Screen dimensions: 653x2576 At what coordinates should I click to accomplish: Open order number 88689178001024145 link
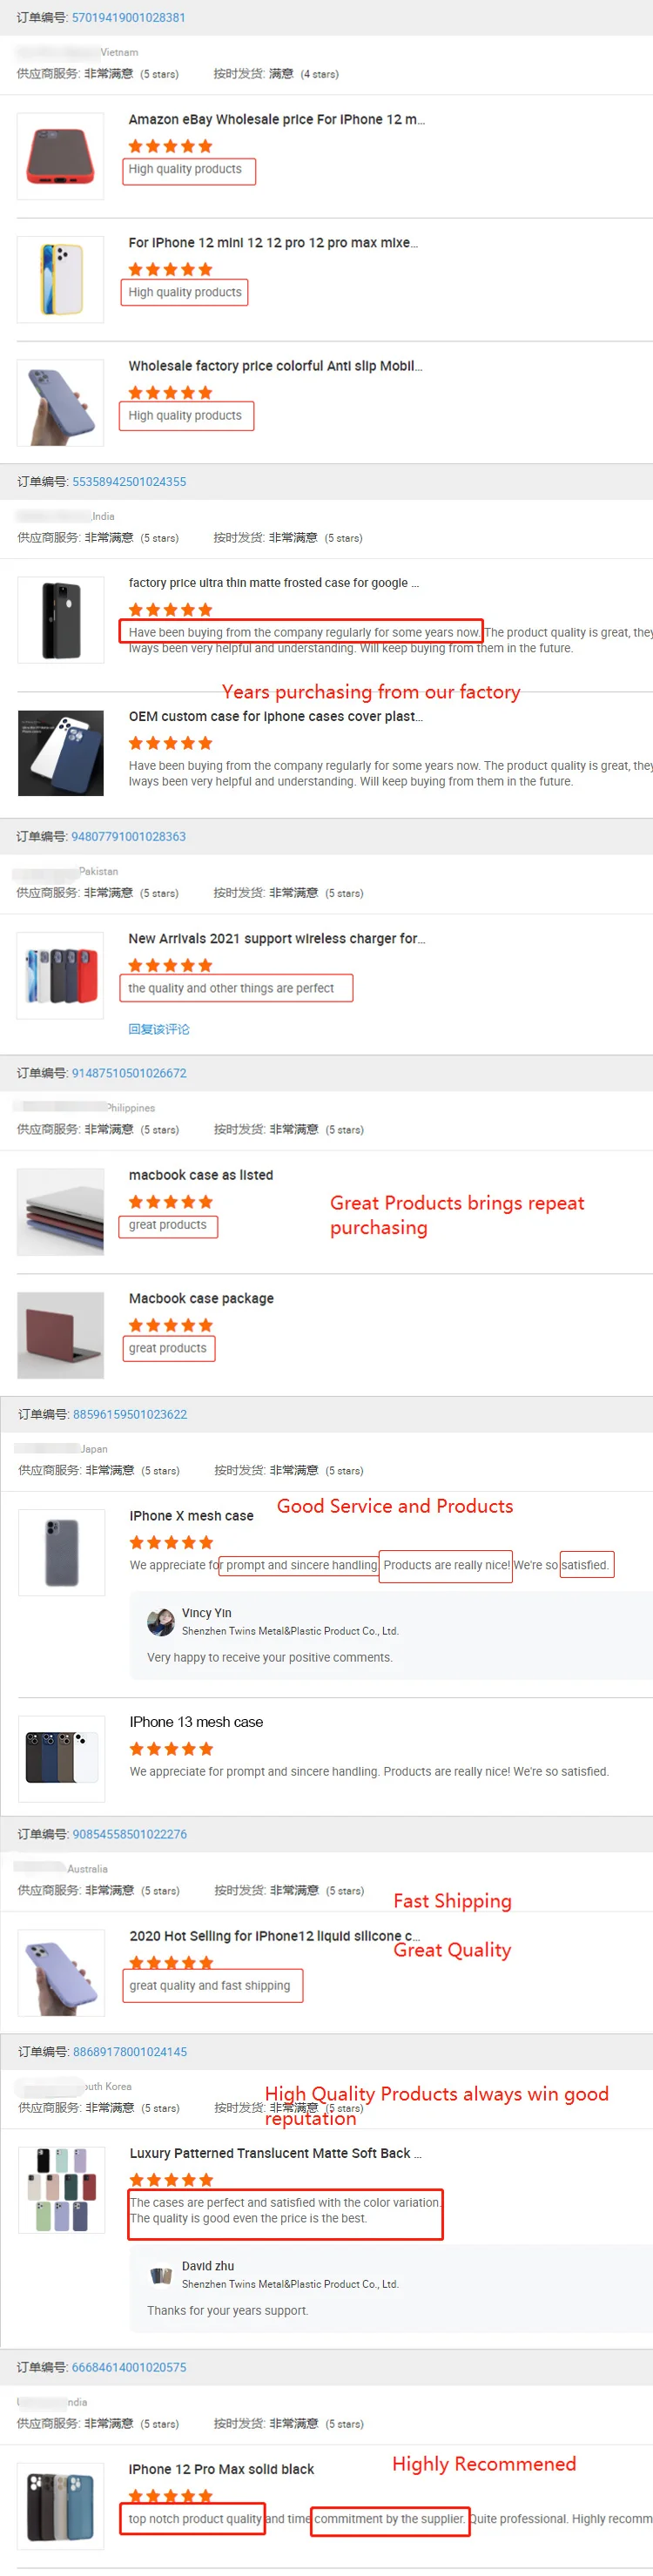[130, 2051]
